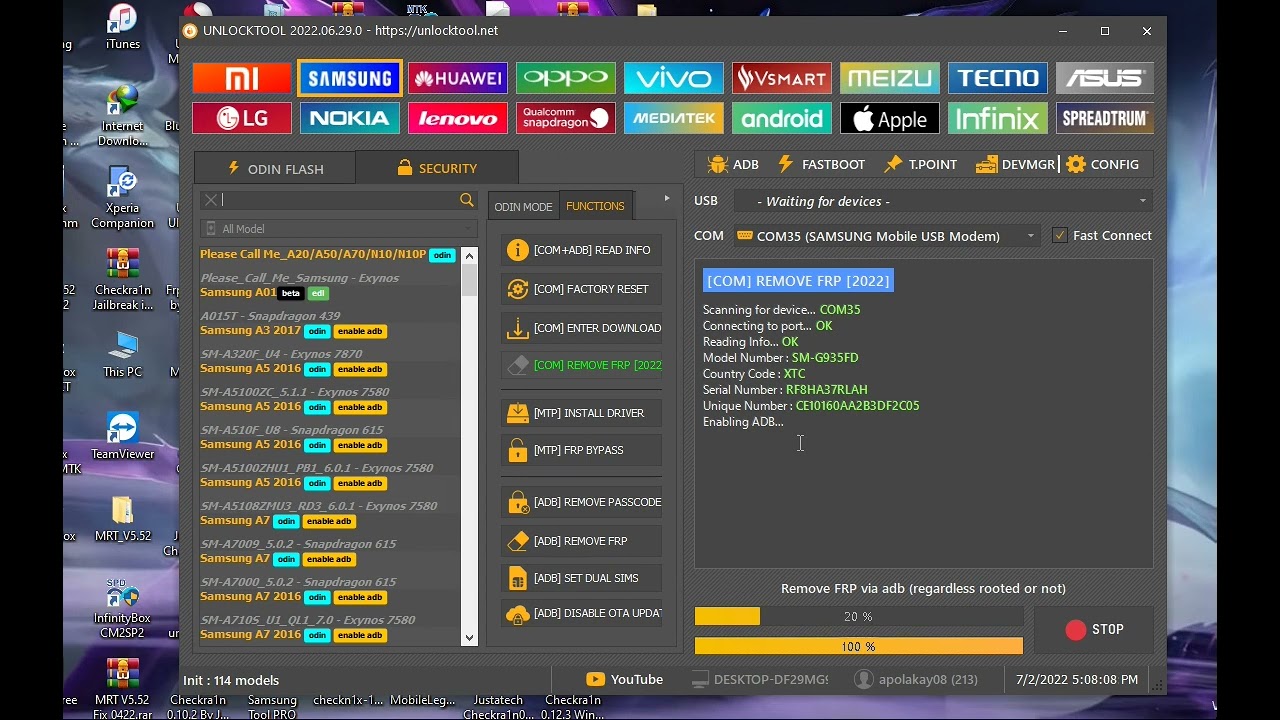This screenshot has width=1280, height=720.
Task: Click [MTP] INSTALL DRIVER button
Action: pos(581,413)
